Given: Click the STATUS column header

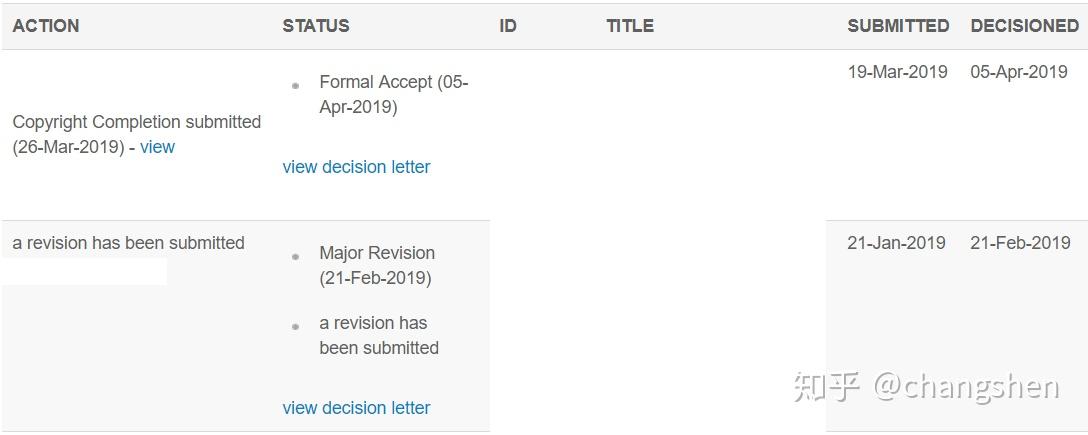Looking at the screenshot, I should (x=316, y=26).
